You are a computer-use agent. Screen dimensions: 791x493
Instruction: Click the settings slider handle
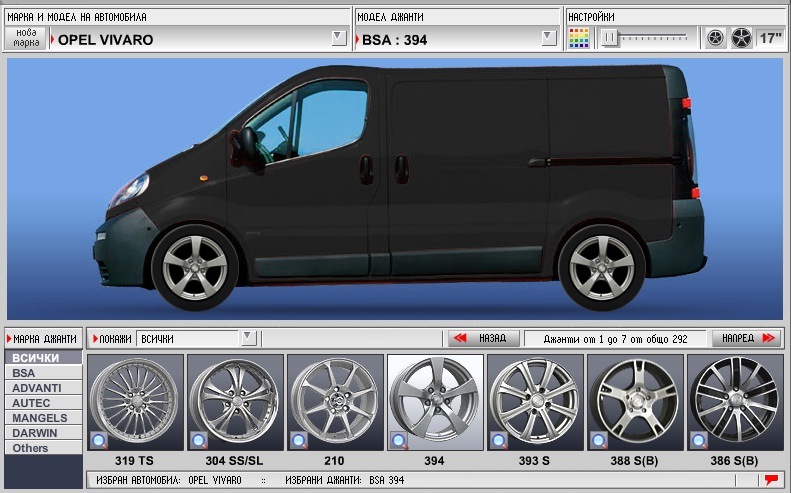click(610, 37)
